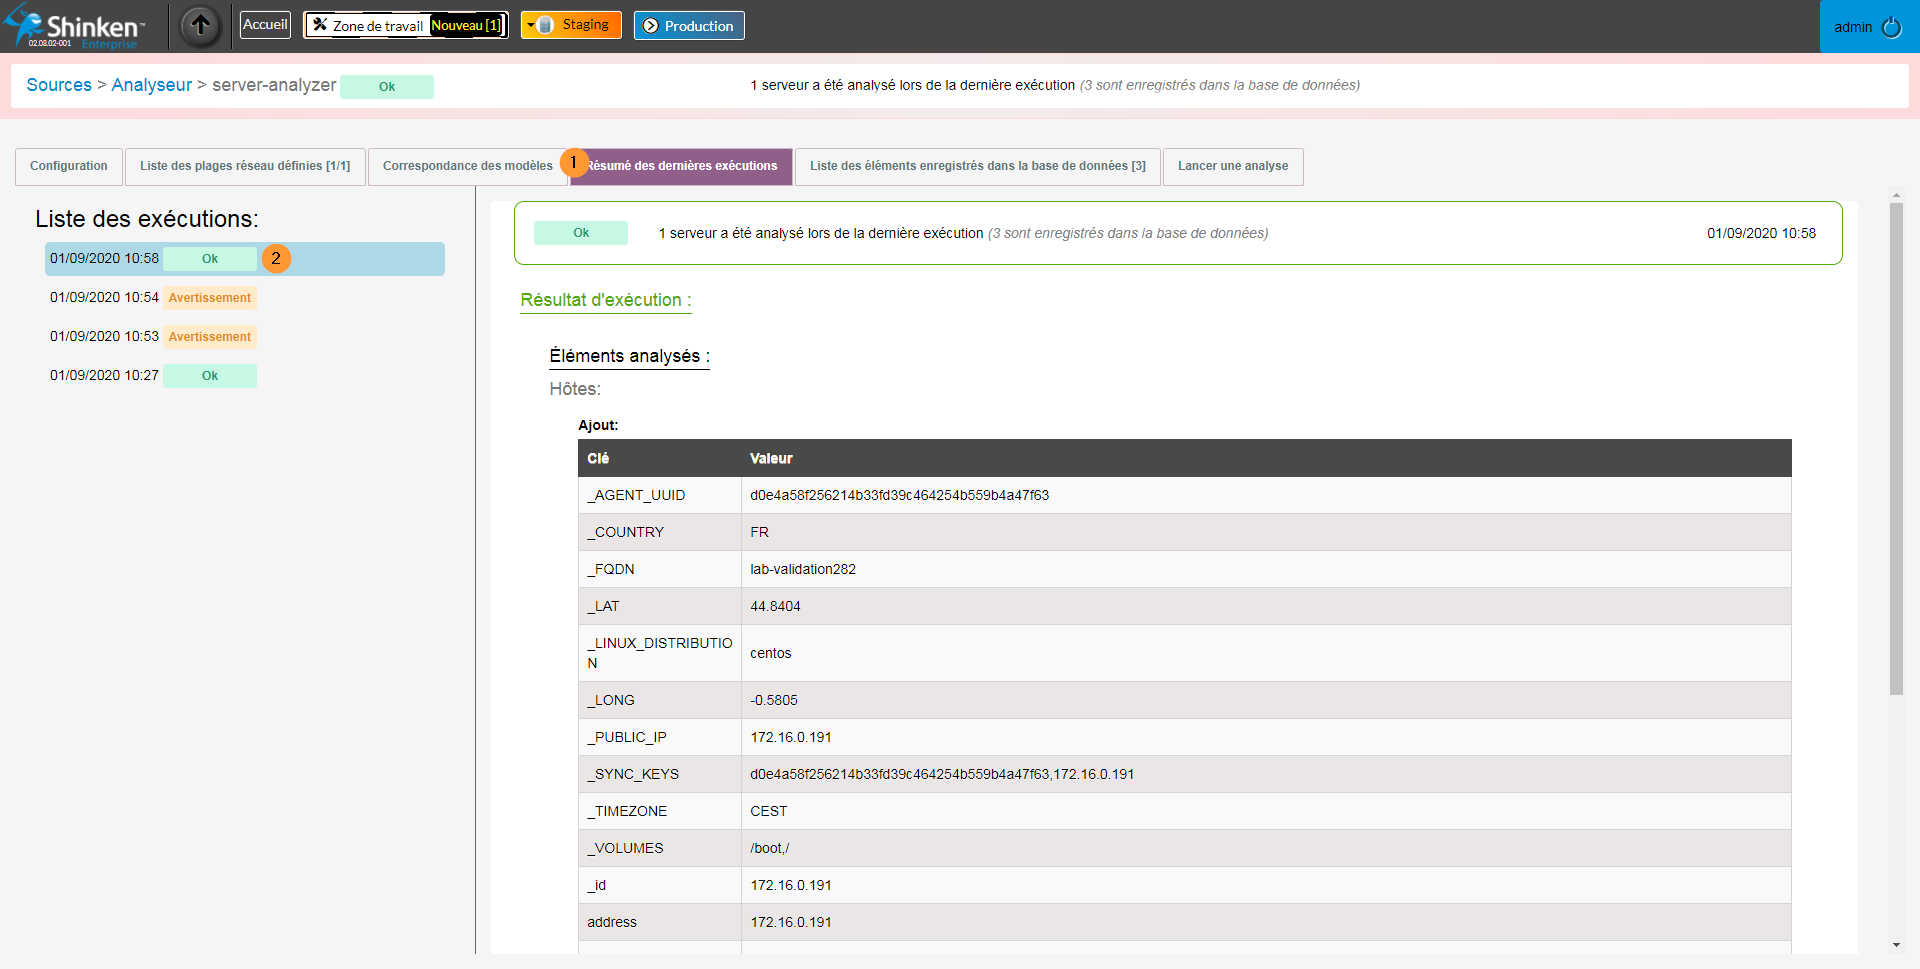Viewport: 1920px width, 969px height.
Task: Click the Staging database icon
Action: click(546, 25)
